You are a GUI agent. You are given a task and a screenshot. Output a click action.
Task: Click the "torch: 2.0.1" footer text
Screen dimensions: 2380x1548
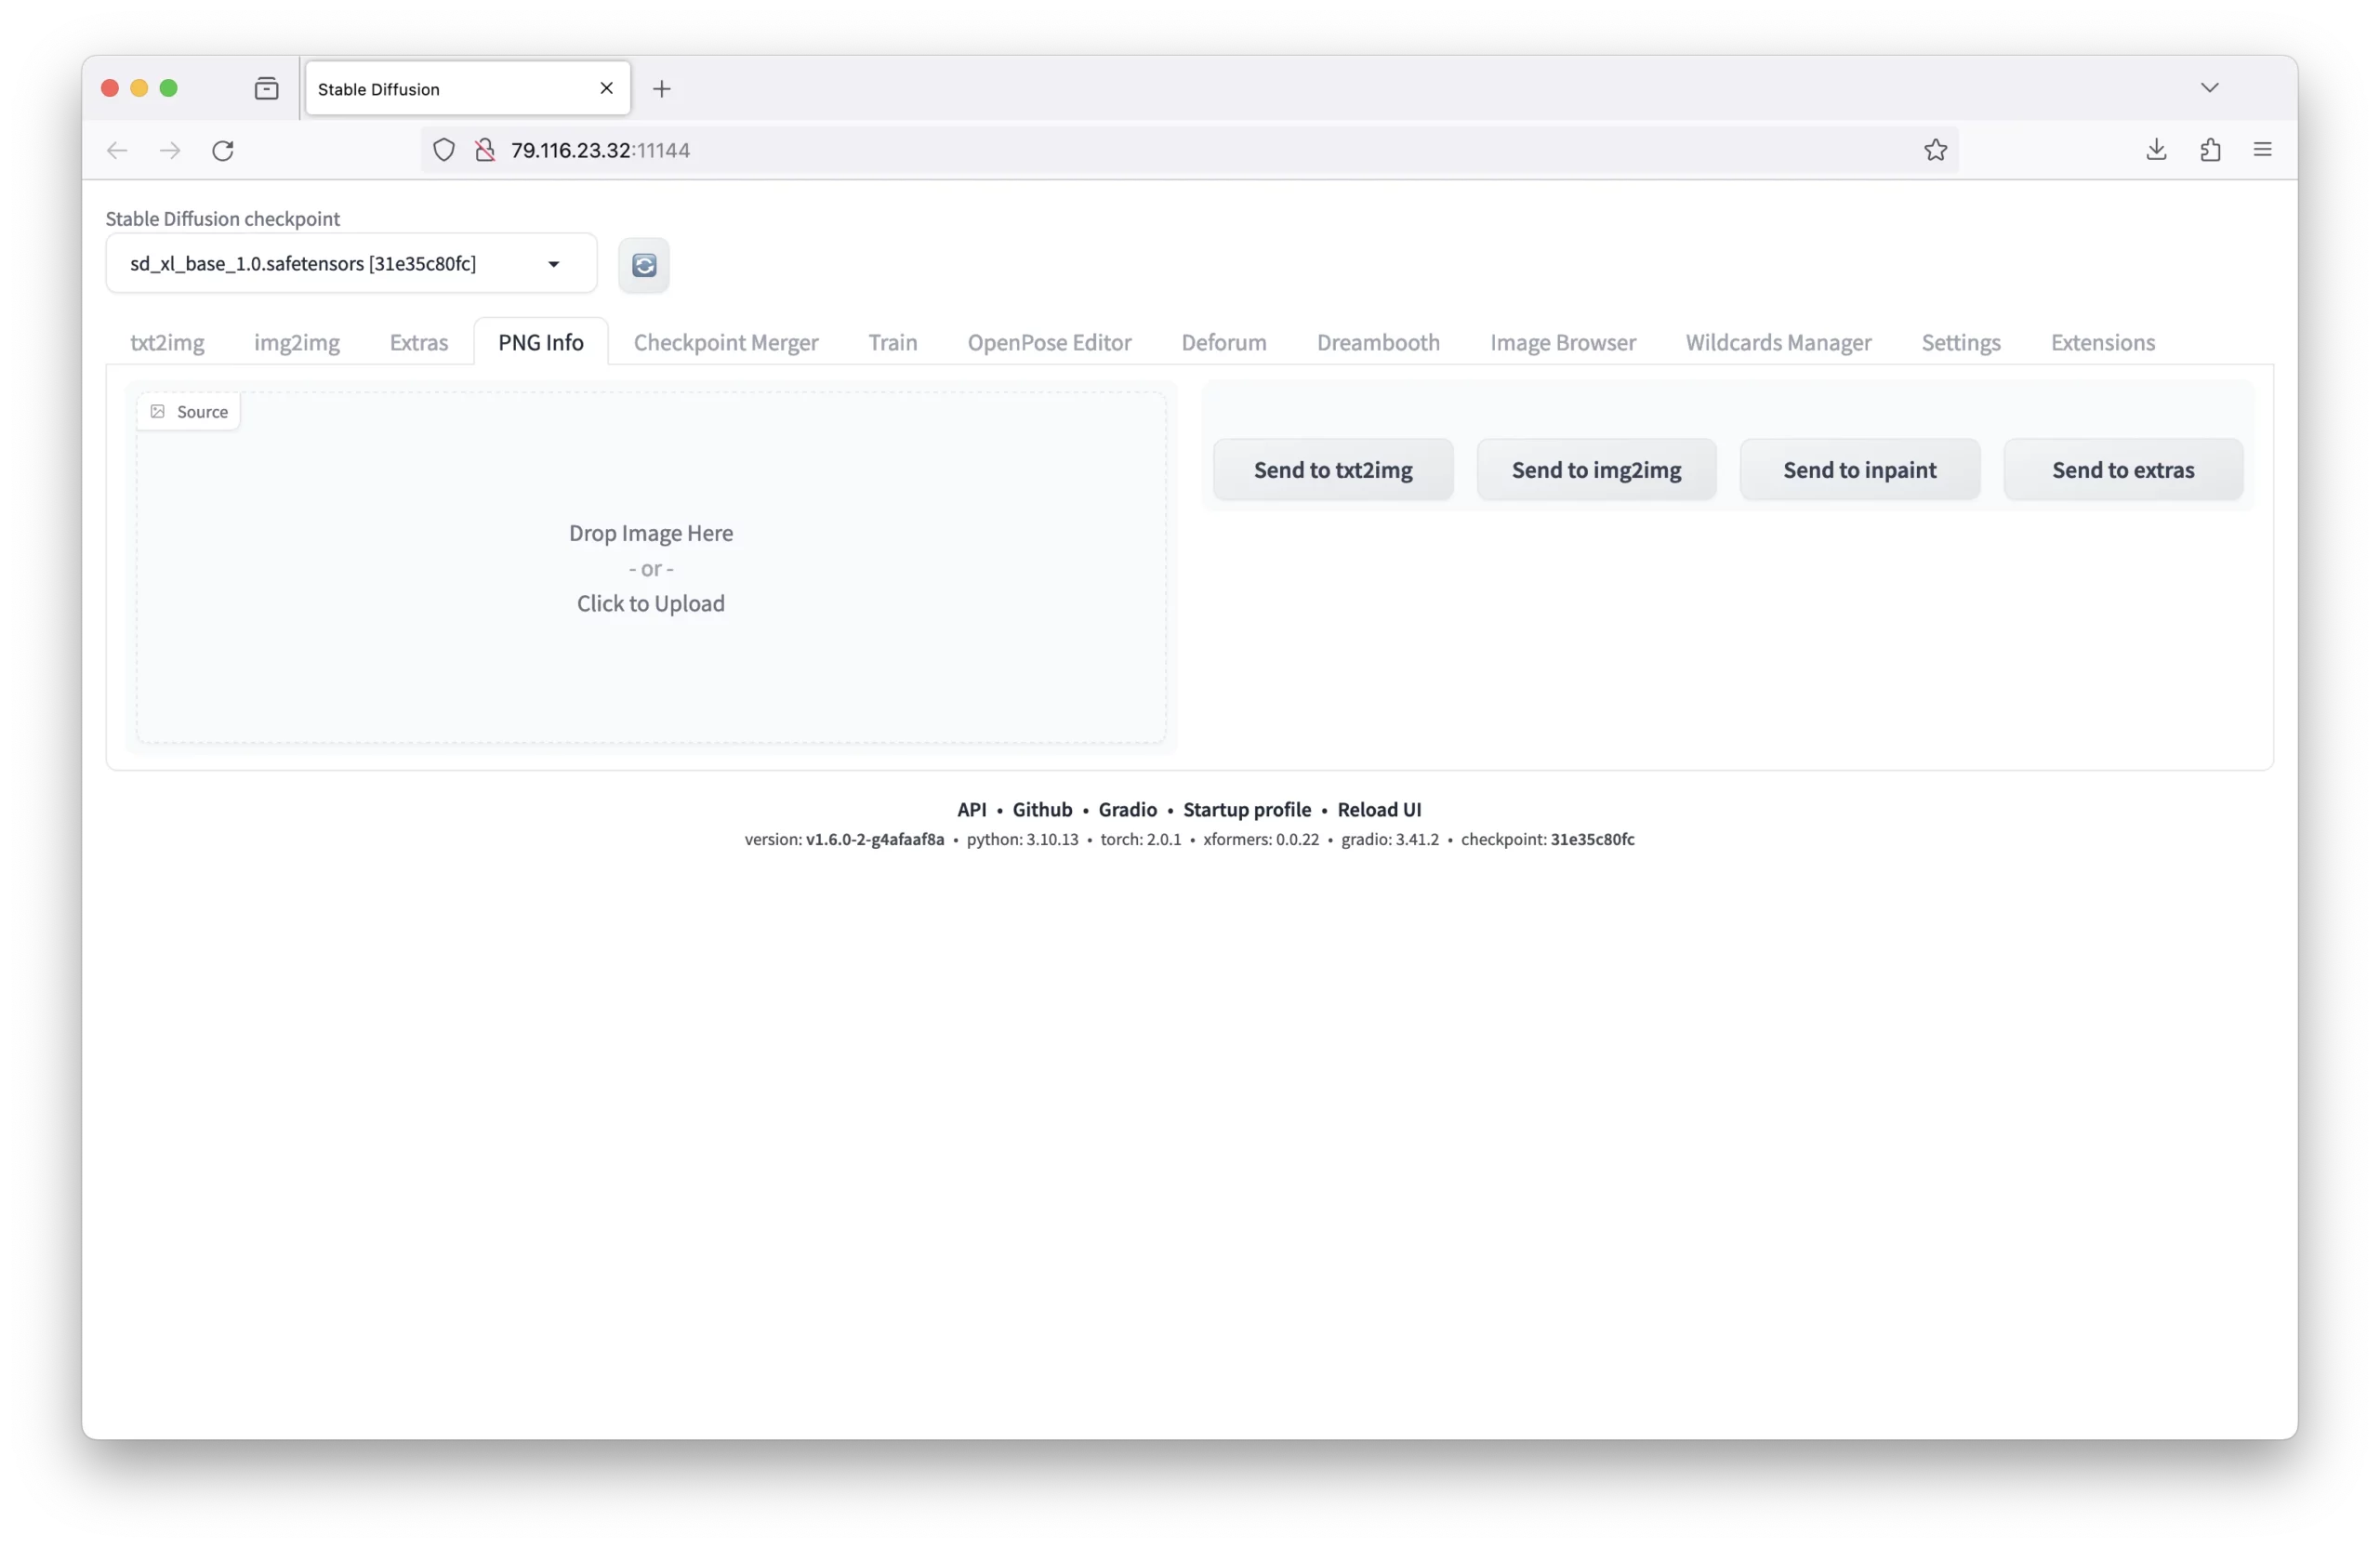click(1140, 840)
